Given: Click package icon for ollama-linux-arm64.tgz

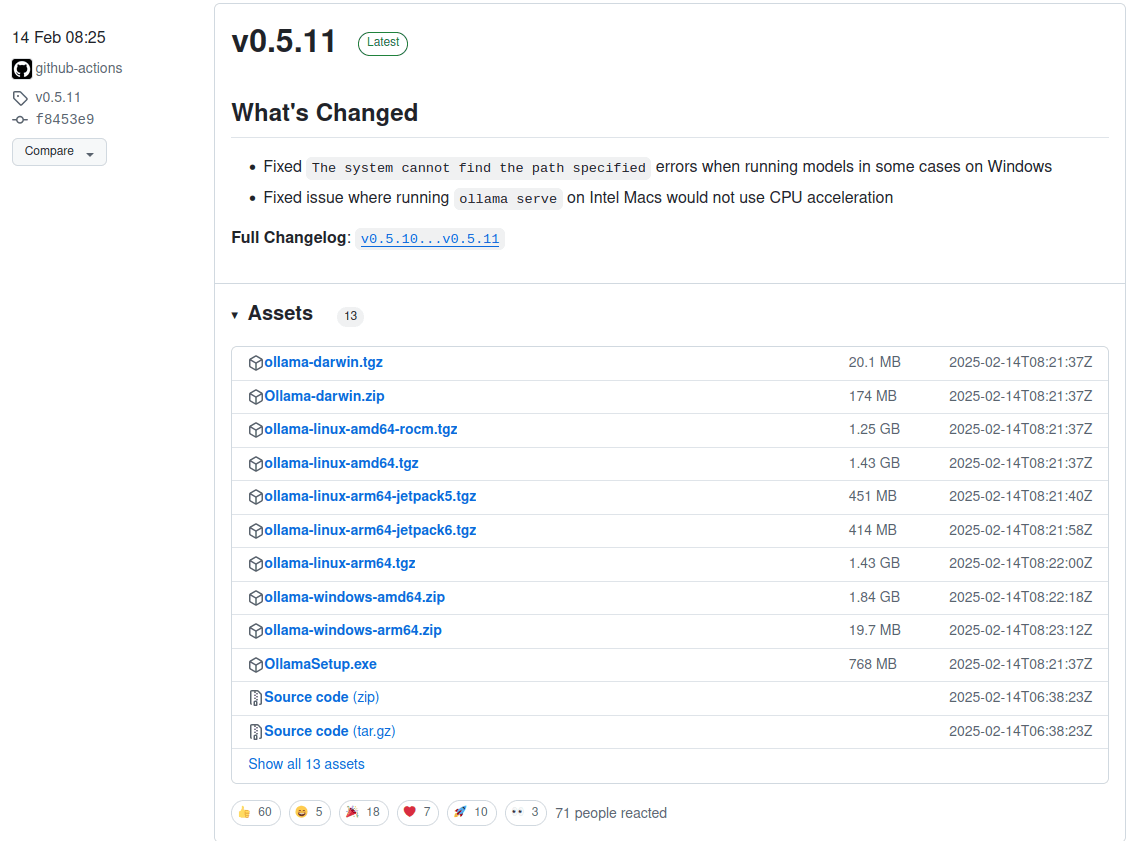Looking at the screenshot, I should (256, 565).
